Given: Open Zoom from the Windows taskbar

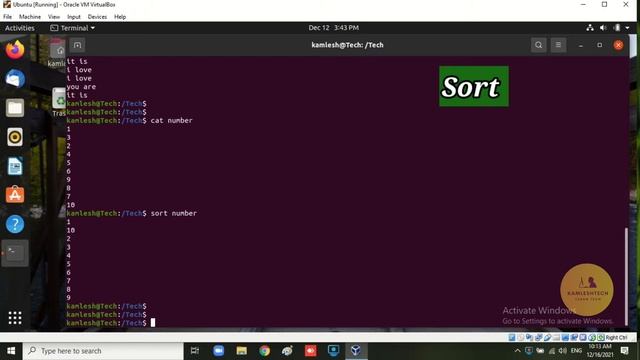Looking at the screenshot, I should click(x=219, y=351).
